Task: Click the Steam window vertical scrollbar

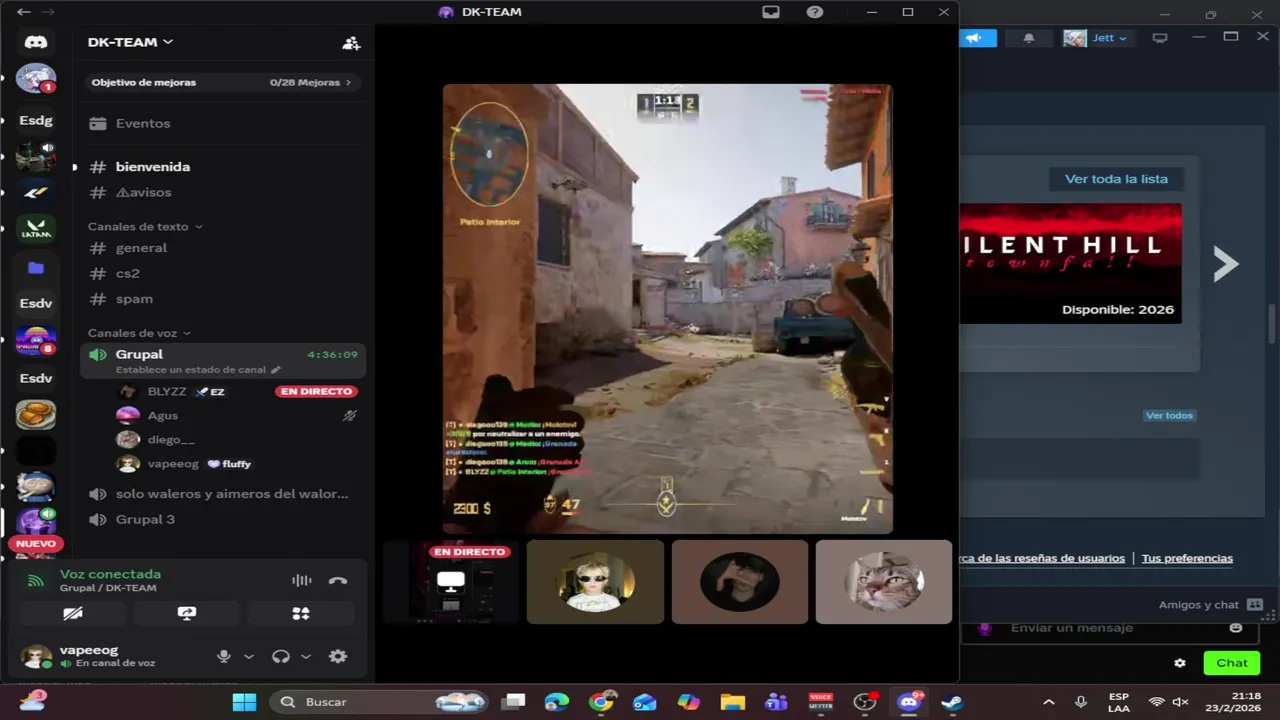Action: pyautogui.click(x=1272, y=325)
